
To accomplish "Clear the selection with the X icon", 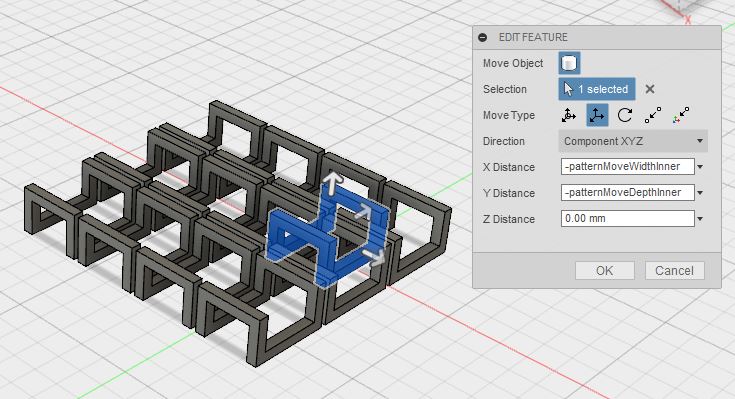I will point(650,89).
